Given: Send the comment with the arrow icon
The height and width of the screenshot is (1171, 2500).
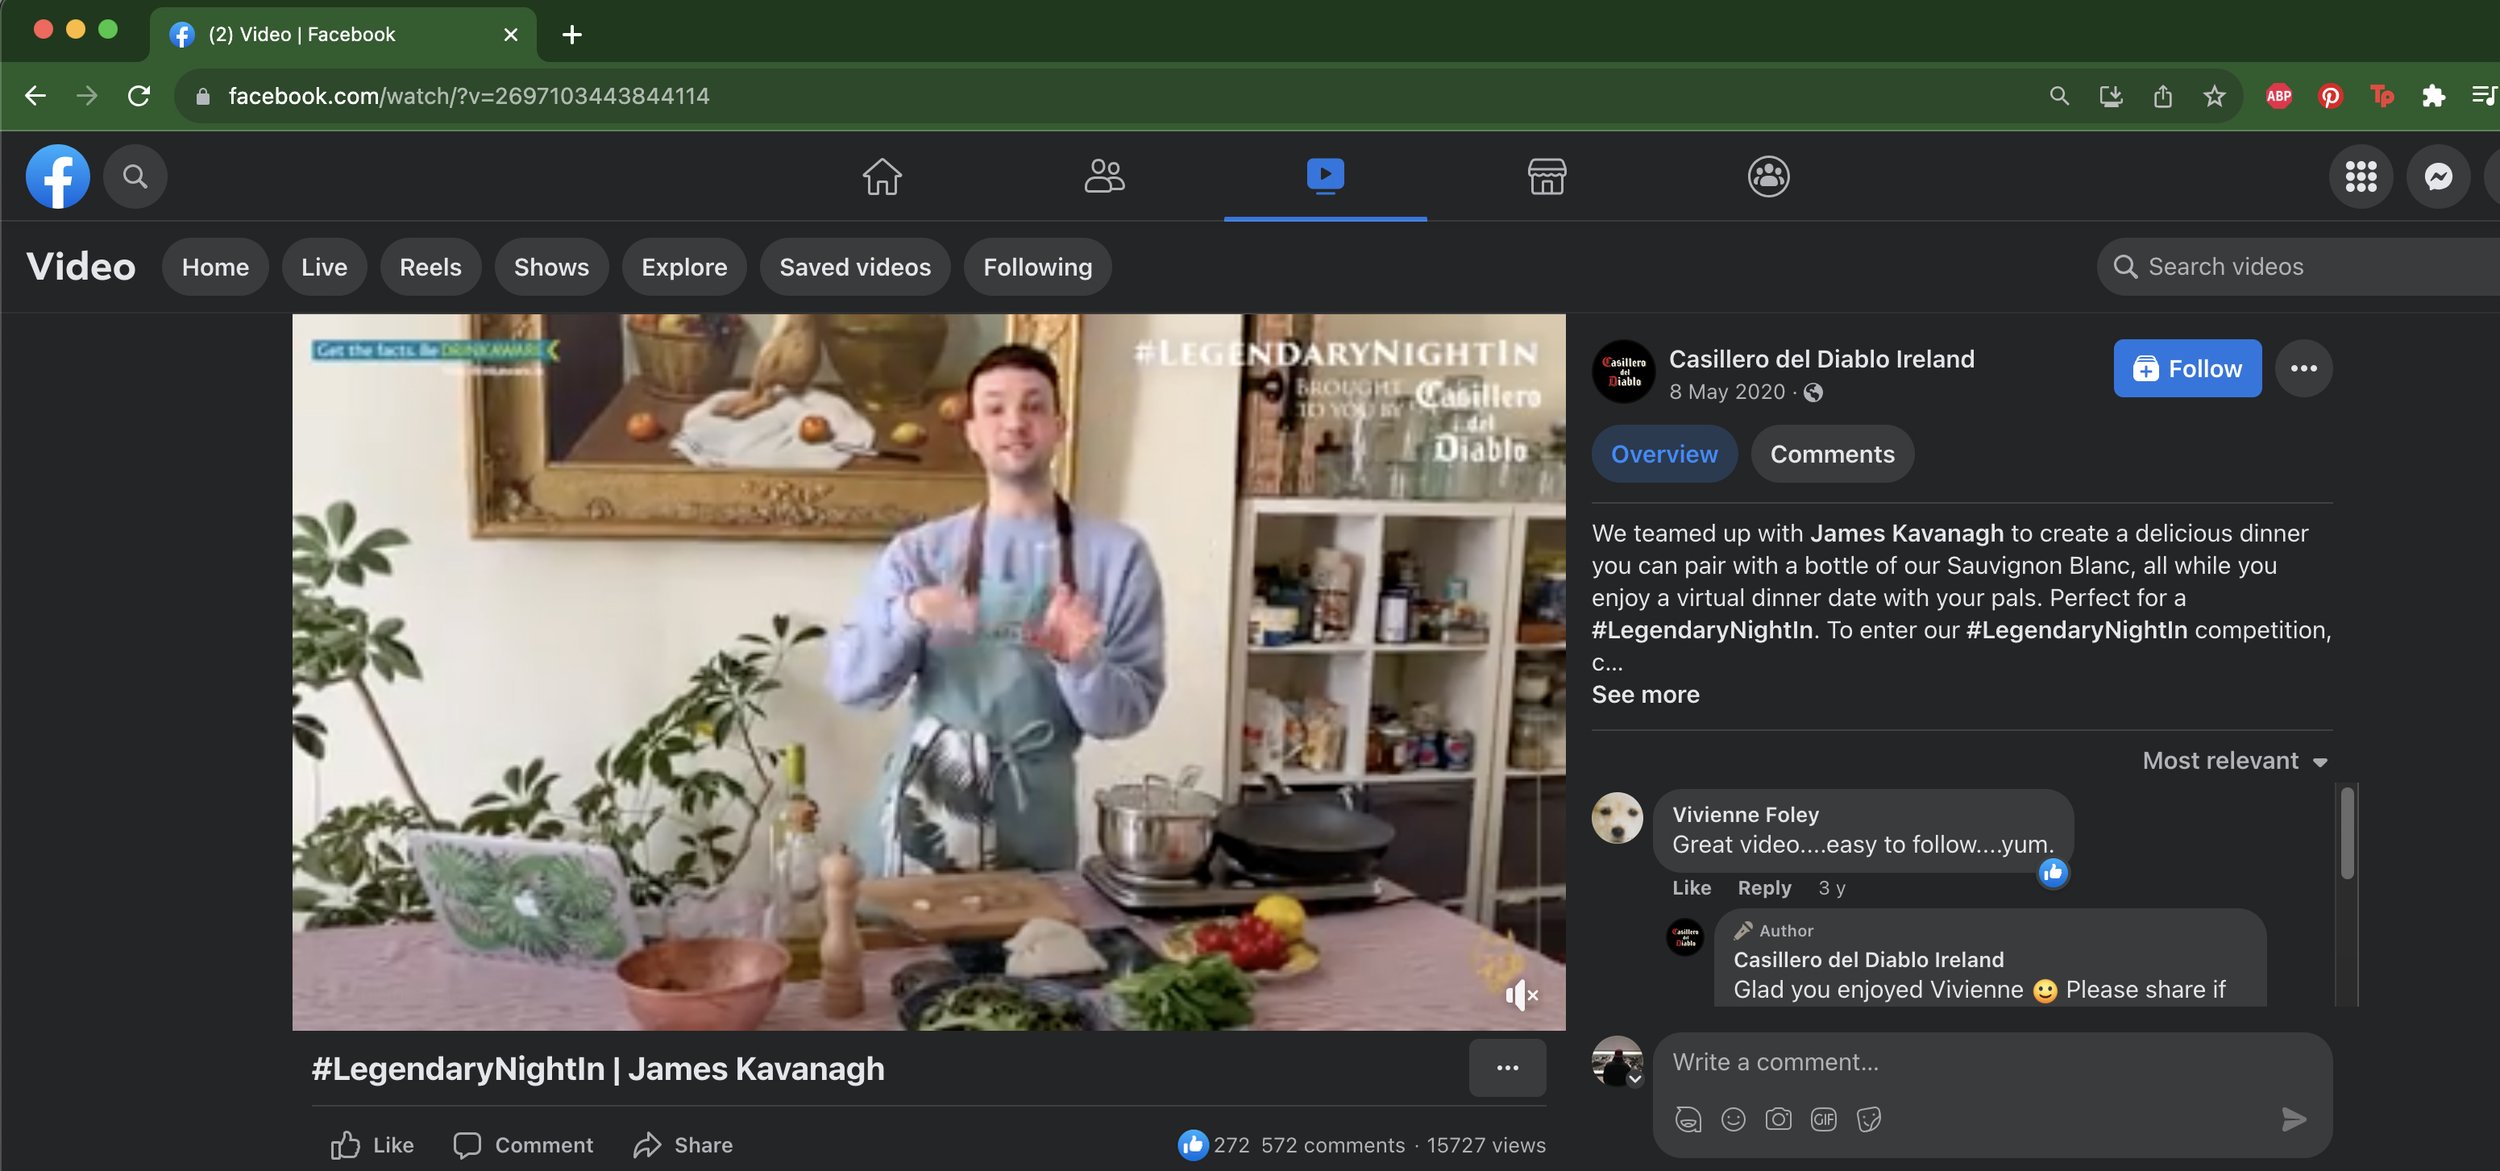Looking at the screenshot, I should 2294,1119.
